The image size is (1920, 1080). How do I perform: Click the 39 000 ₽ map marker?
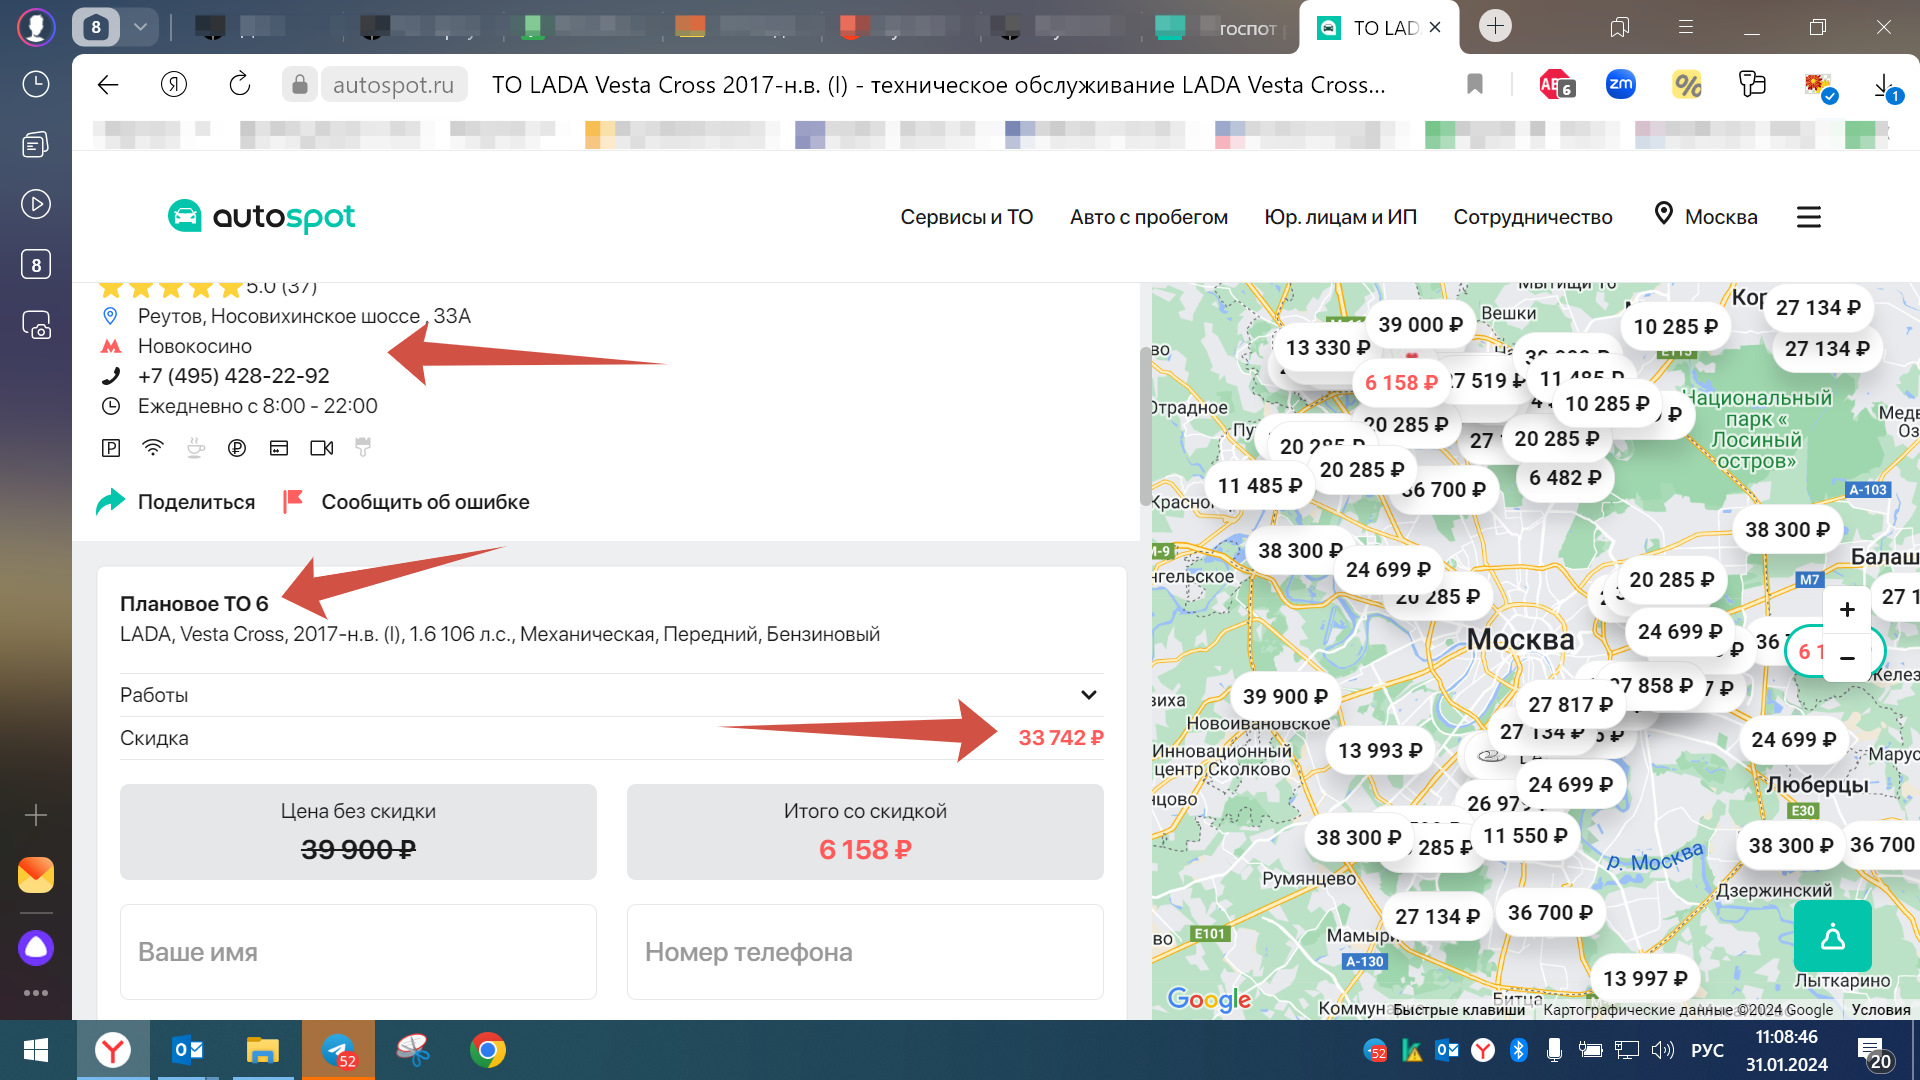click(1420, 324)
